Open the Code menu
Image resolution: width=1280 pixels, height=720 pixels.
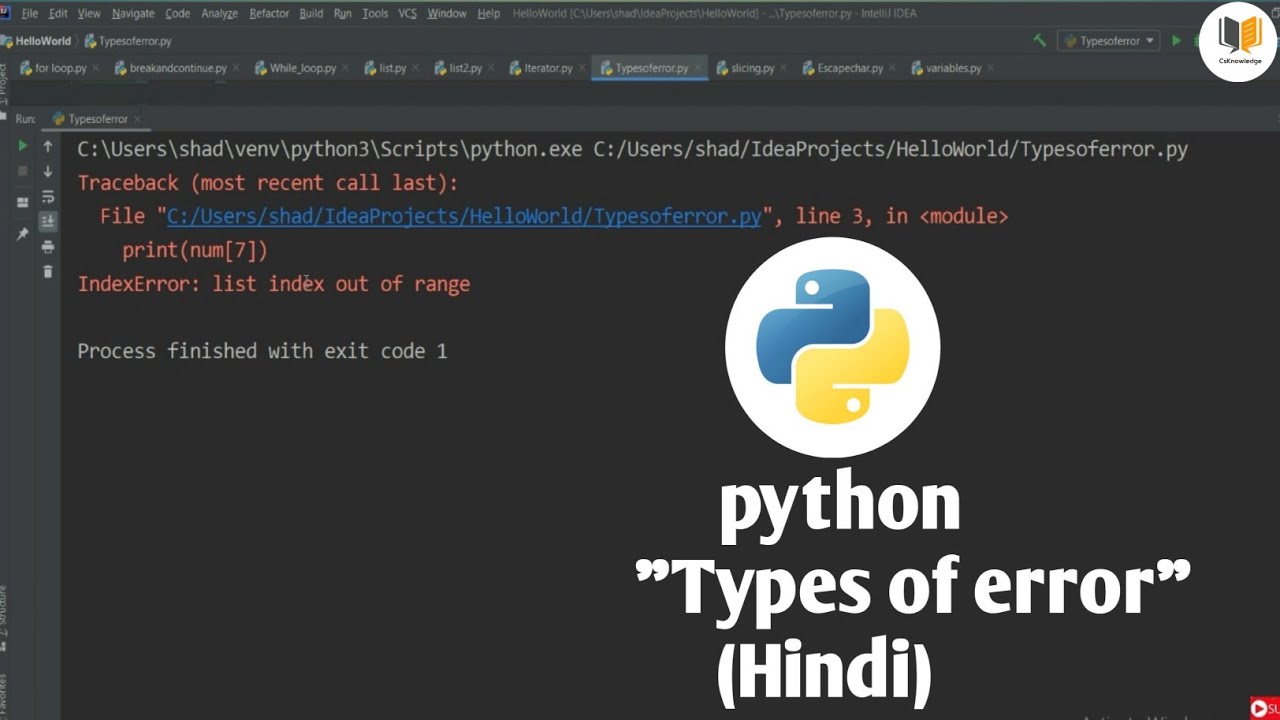tap(177, 14)
